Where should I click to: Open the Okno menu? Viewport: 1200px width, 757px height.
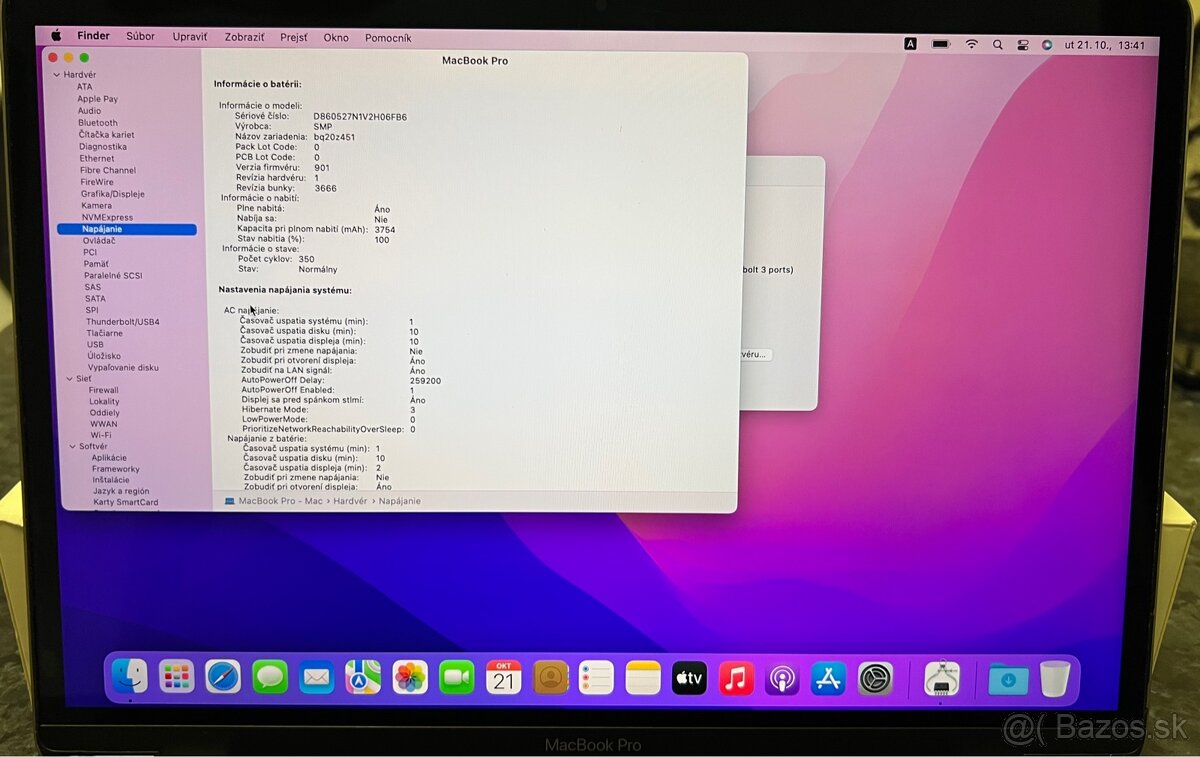point(336,37)
